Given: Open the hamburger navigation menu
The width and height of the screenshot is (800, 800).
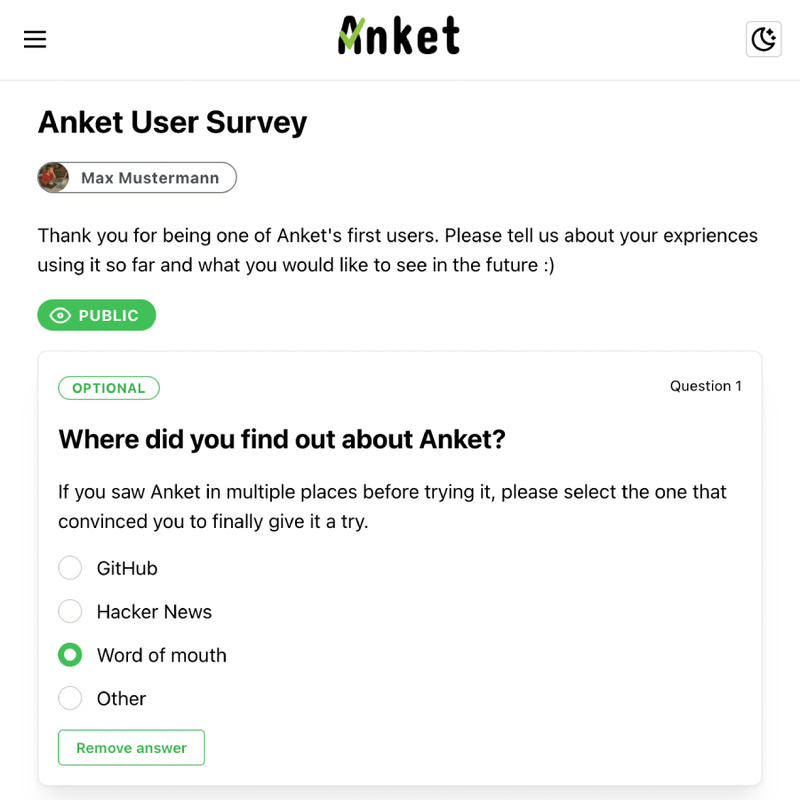Looking at the screenshot, I should (x=35, y=39).
